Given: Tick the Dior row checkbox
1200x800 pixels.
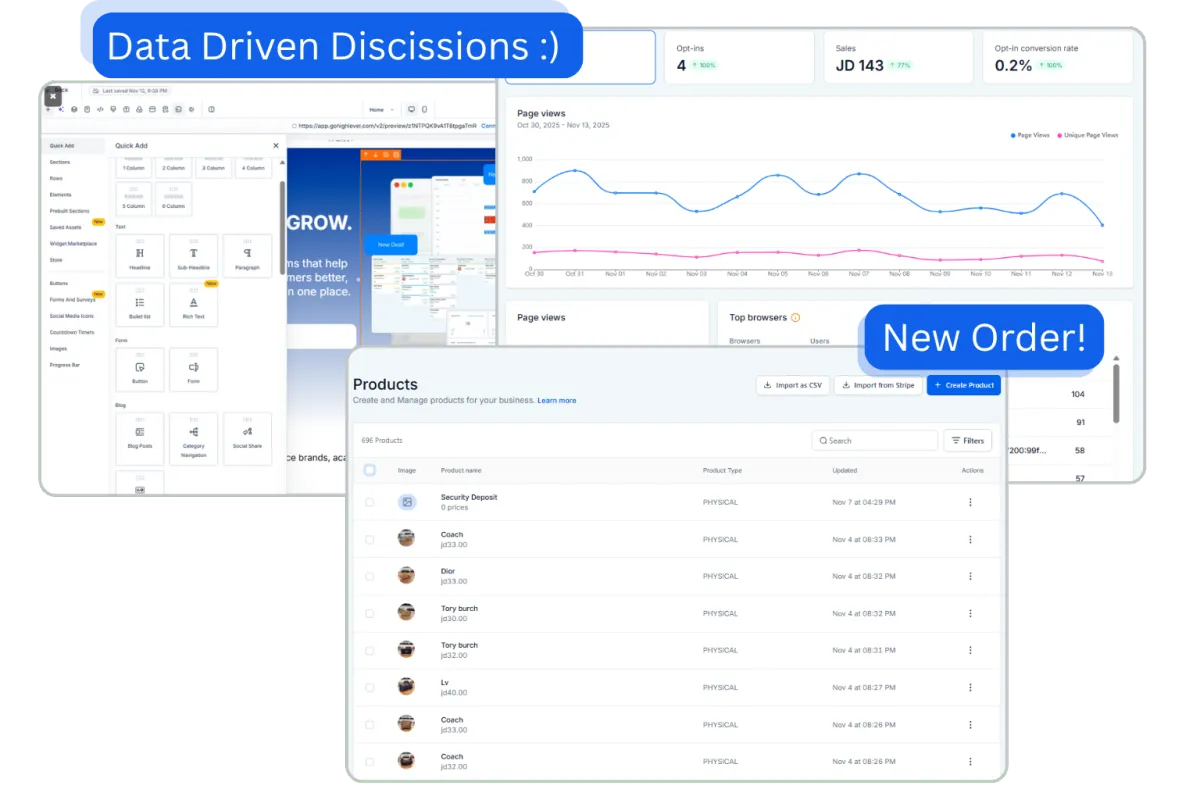Looking at the screenshot, I should coord(370,576).
